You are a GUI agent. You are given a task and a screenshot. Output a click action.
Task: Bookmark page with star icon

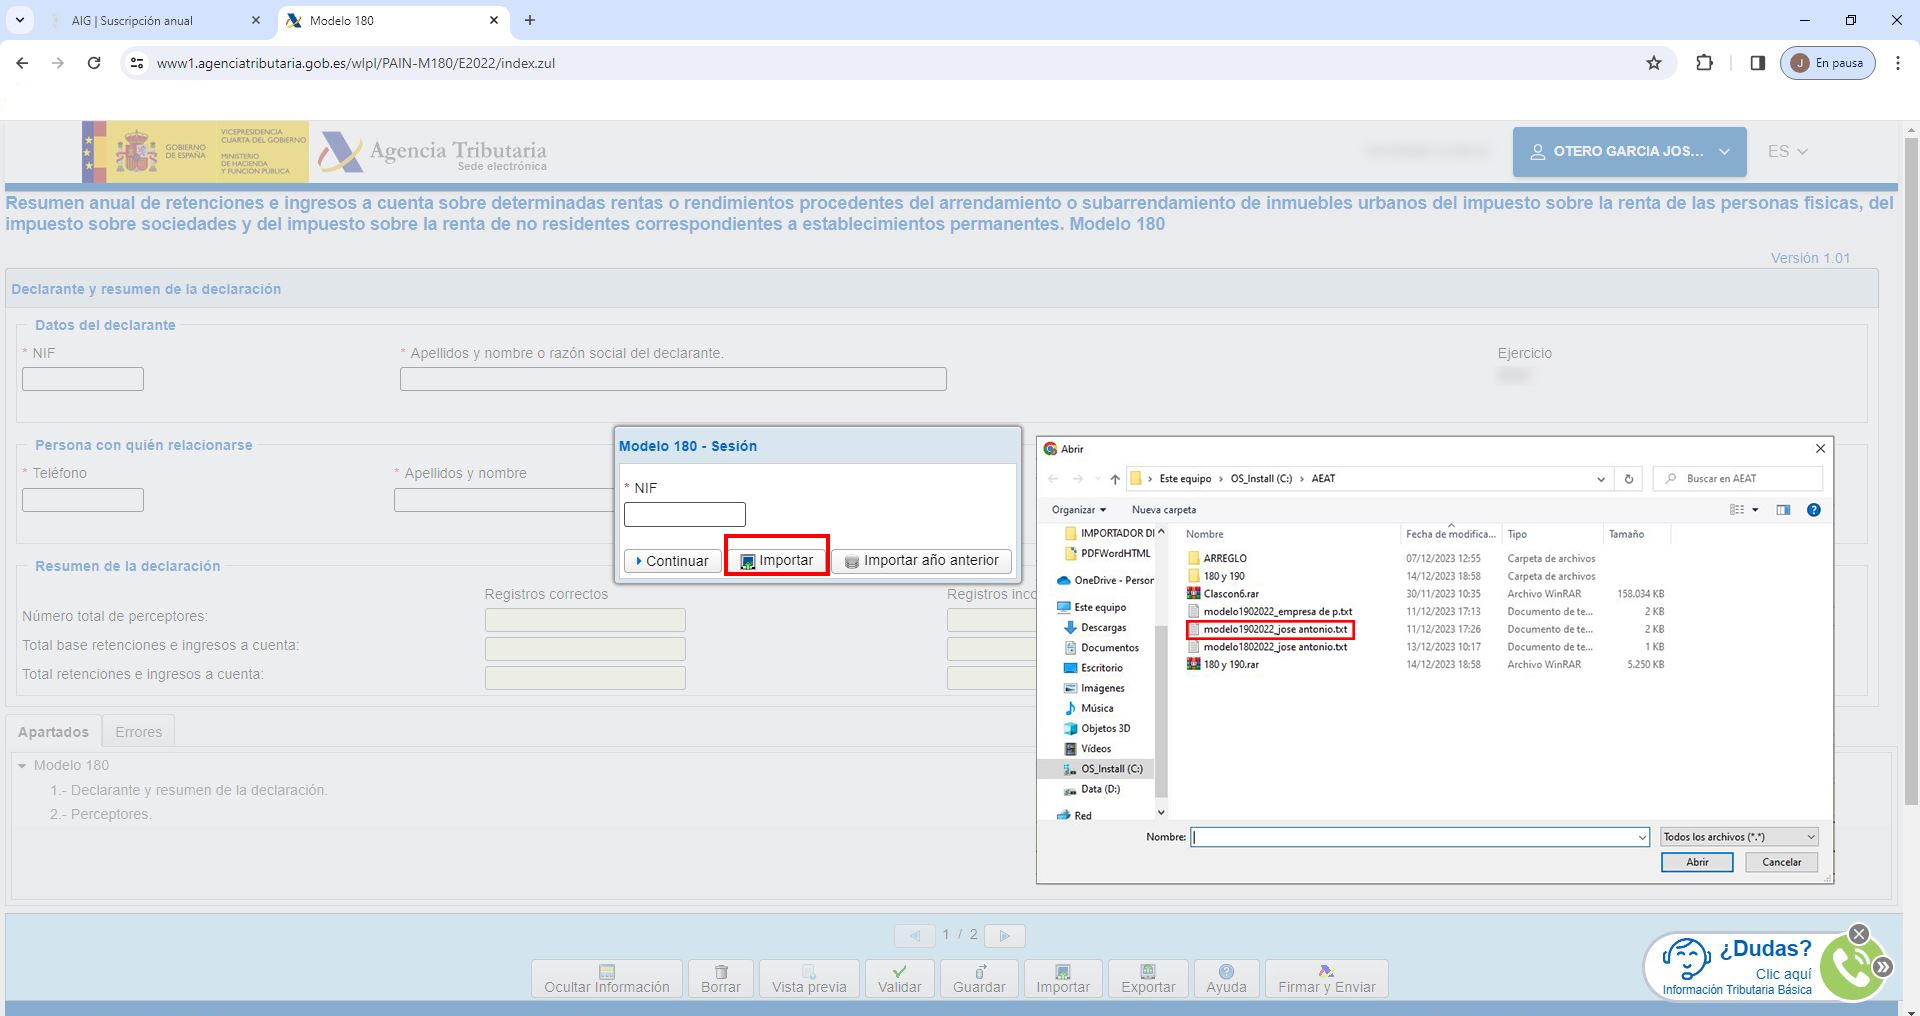tap(1654, 63)
